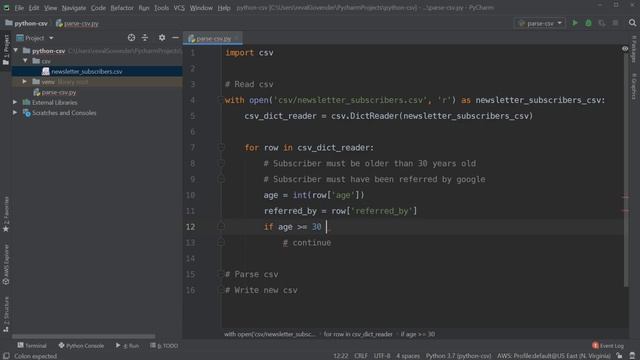640x360 pixels.
Task: Fold the with-open block at line 4
Action: click(220, 100)
